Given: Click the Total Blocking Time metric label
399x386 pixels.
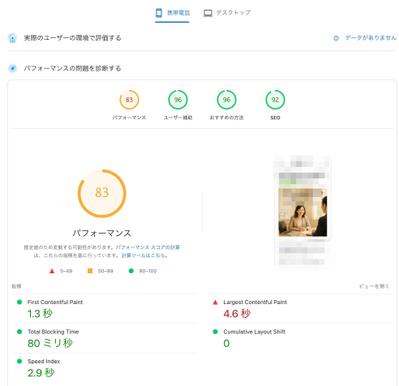Looking at the screenshot, I should click(x=53, y=332).
